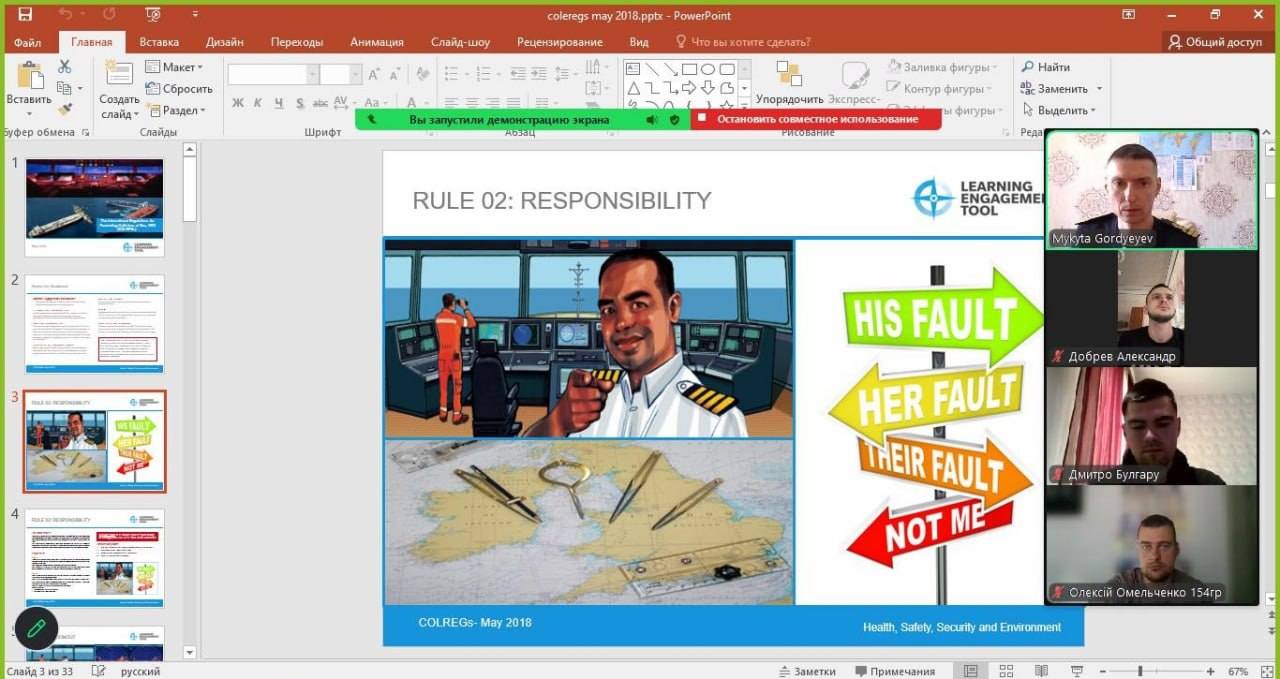
Task: Click the speaker icon in sharing bar
Action: tap(652, 119)
